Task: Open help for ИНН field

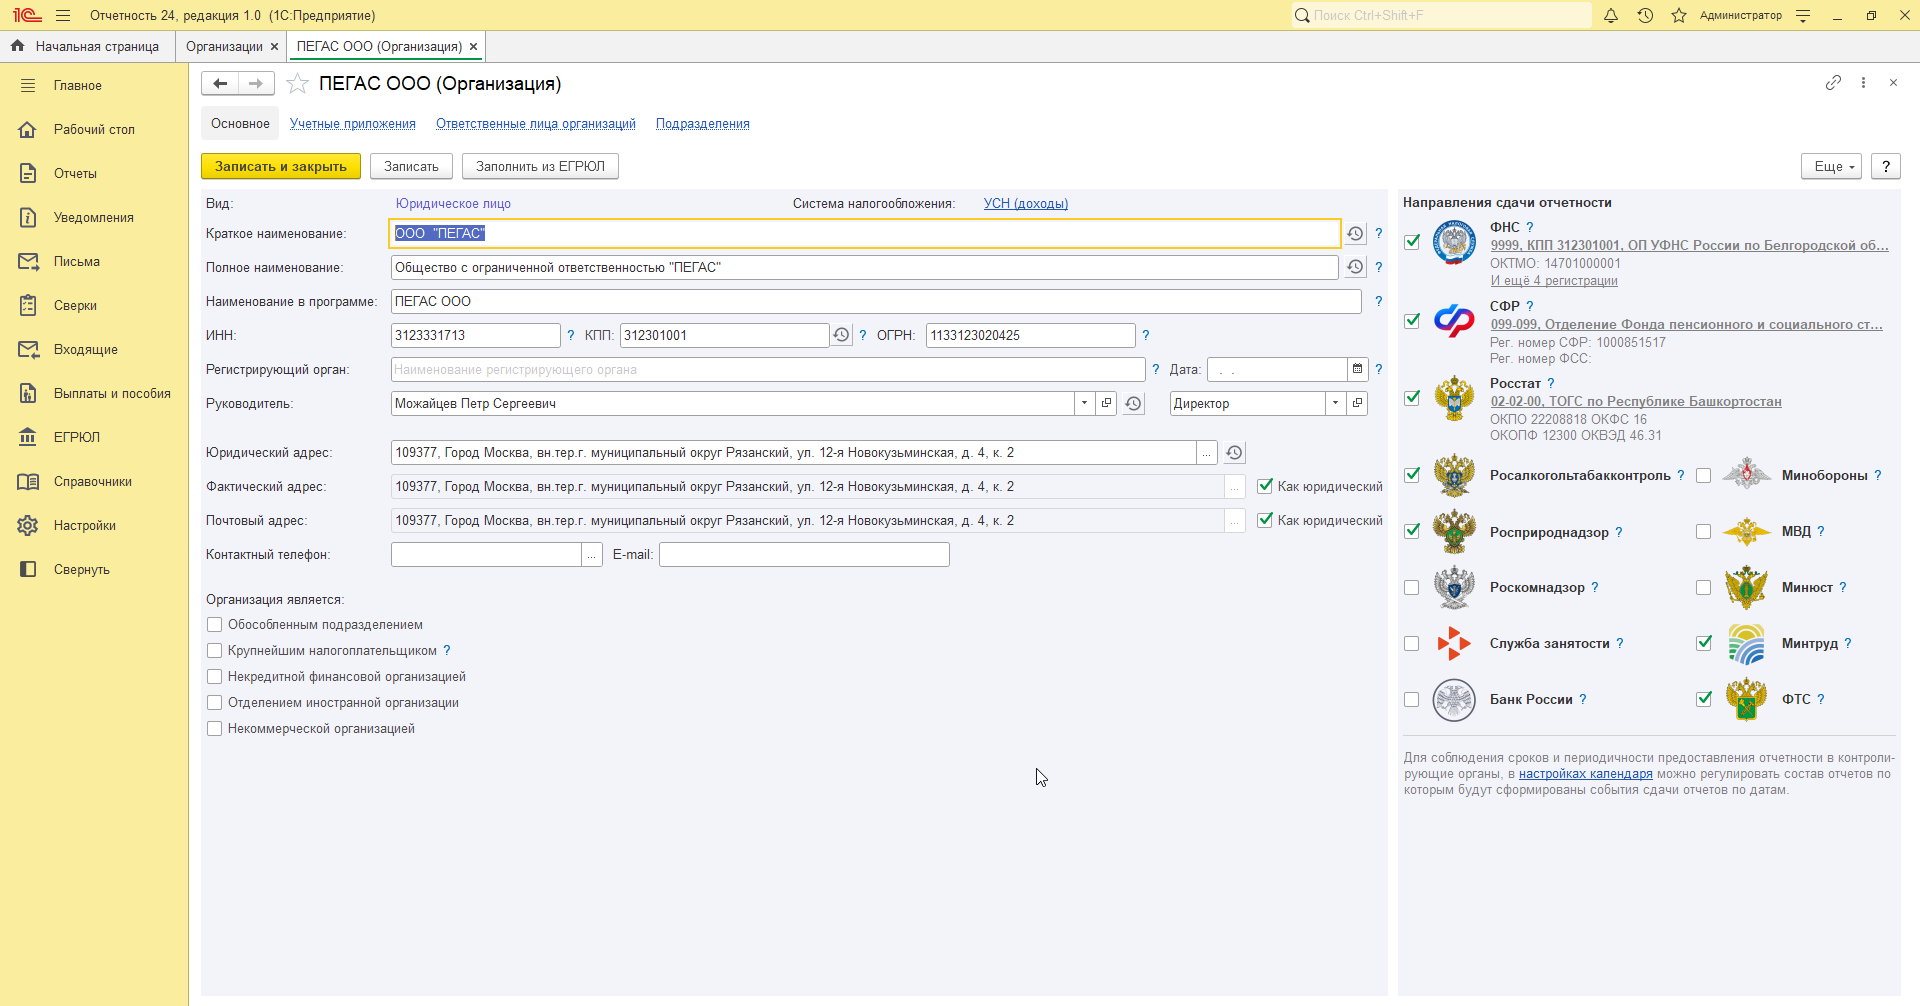Action: pos(571,336)
